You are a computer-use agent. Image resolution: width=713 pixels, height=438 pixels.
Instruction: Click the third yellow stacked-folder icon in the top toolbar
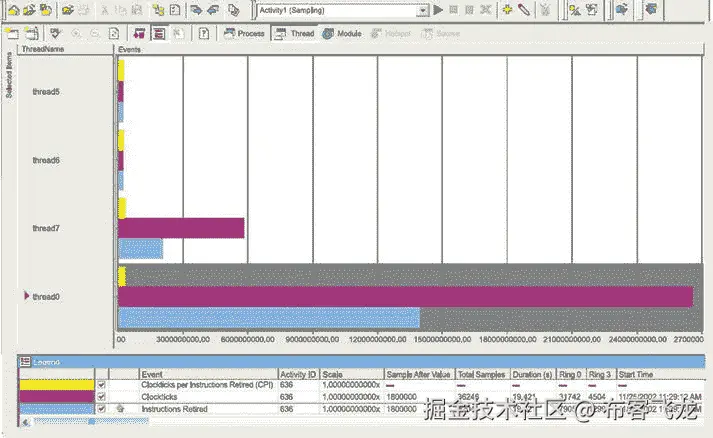click(45, 10)
